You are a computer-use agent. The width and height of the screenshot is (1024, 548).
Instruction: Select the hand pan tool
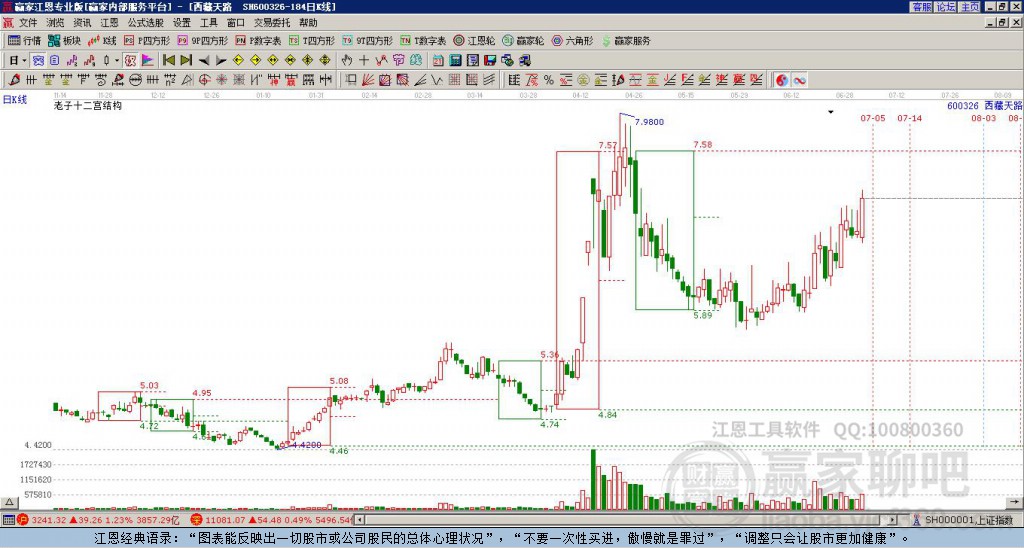tap(346, 60)
